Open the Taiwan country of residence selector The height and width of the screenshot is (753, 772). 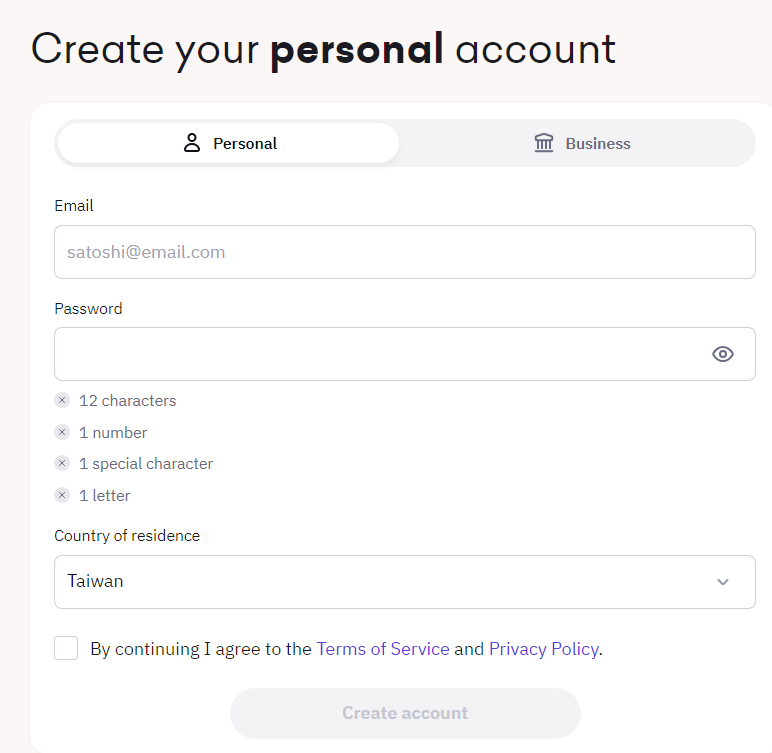click(x=380, y=582)
